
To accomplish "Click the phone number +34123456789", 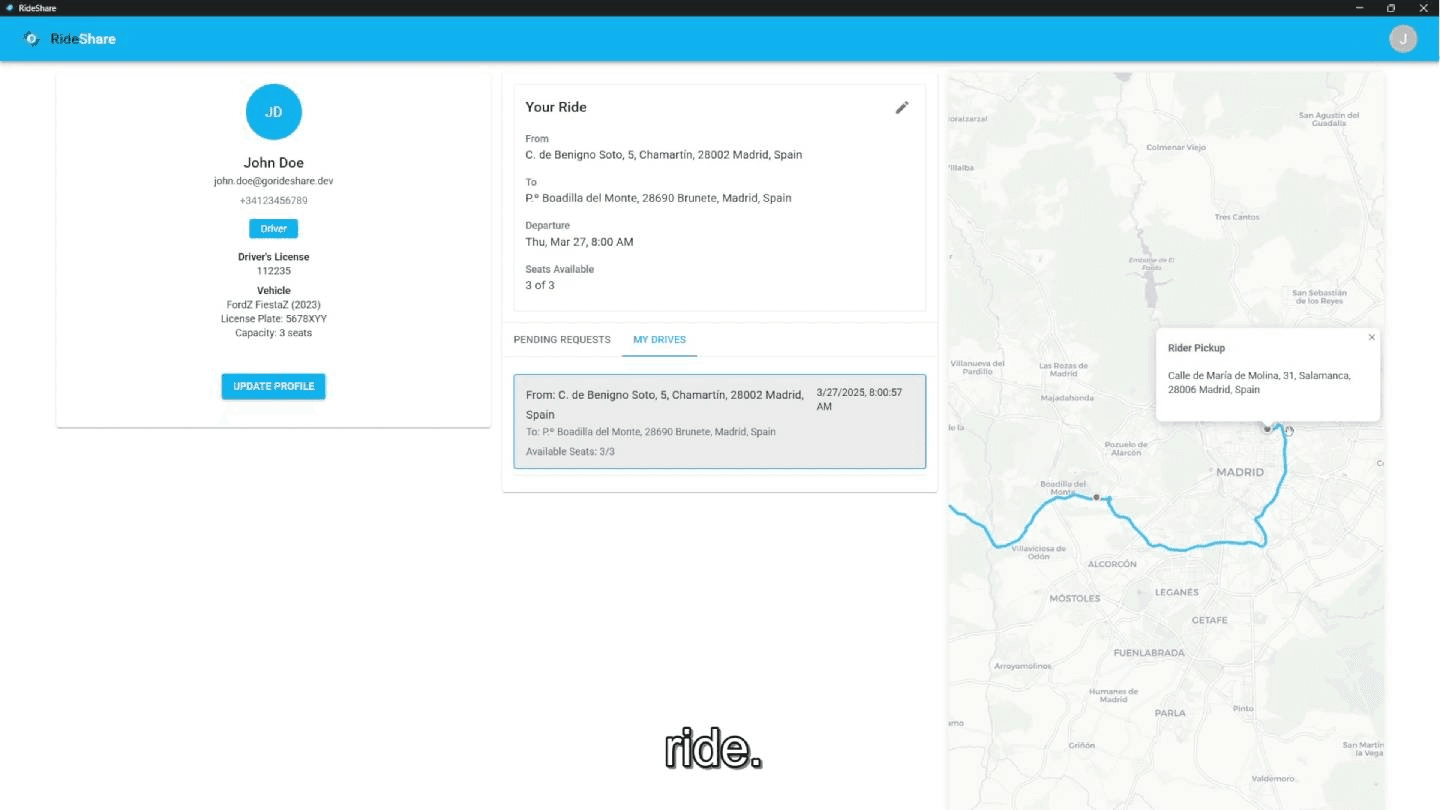I will pos(273,200).
